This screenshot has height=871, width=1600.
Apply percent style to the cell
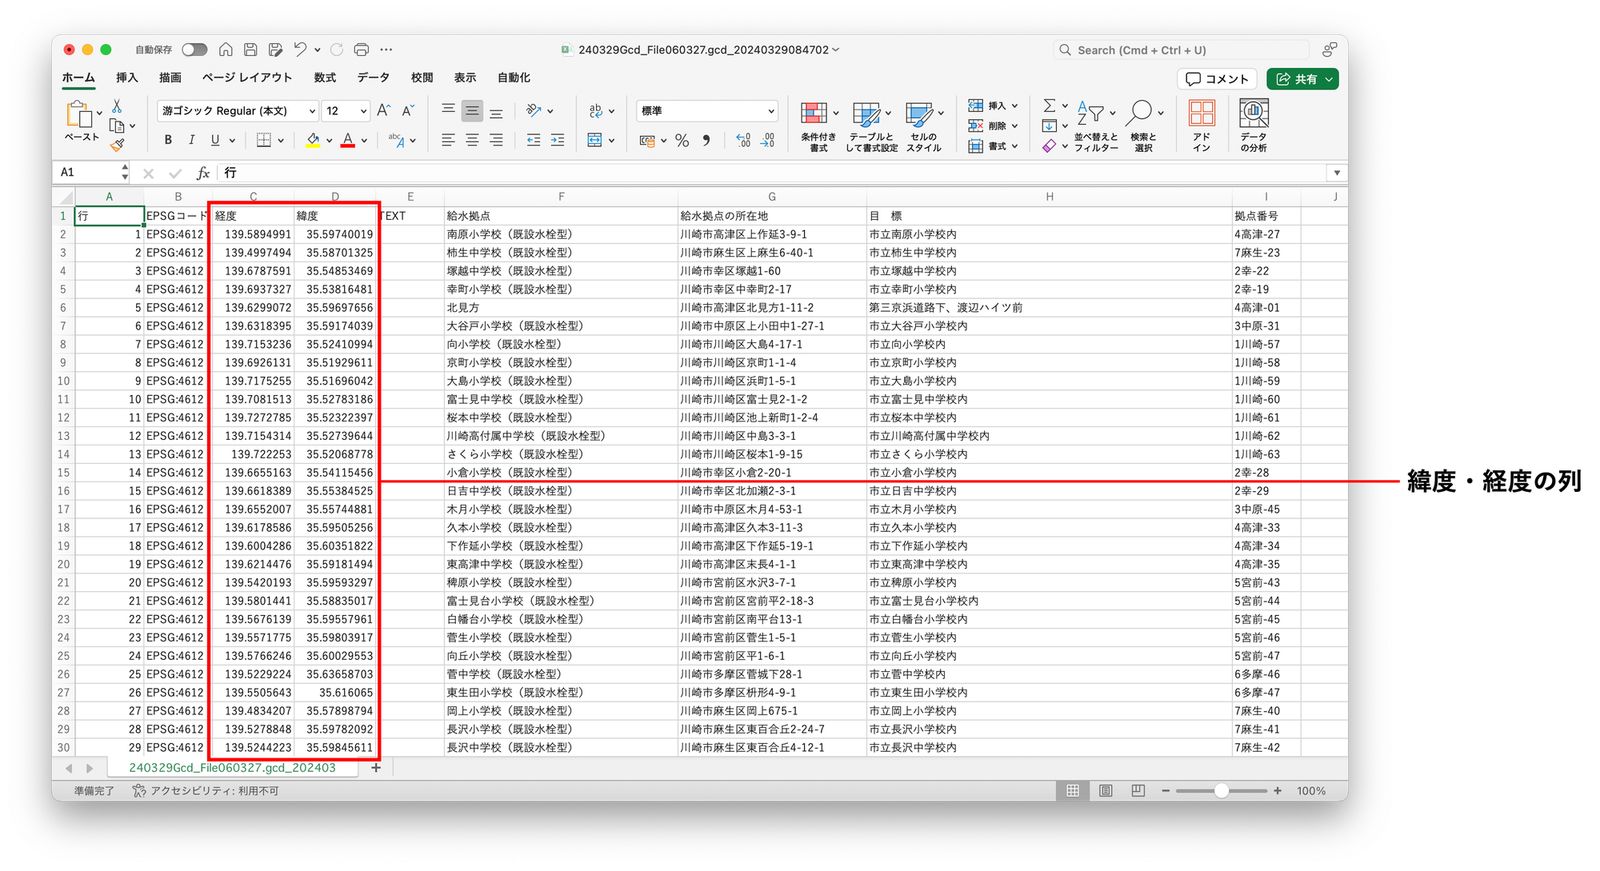682,141
